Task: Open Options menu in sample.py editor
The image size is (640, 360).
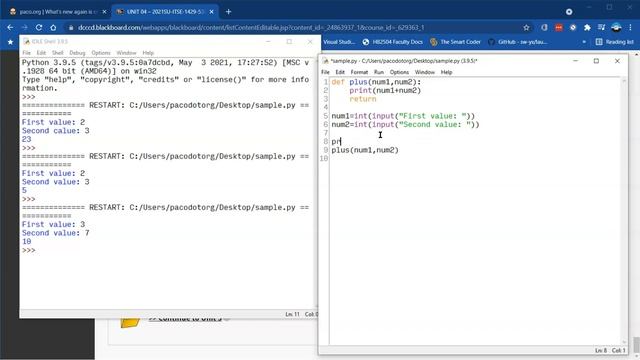Action: [x=399, y=72]
